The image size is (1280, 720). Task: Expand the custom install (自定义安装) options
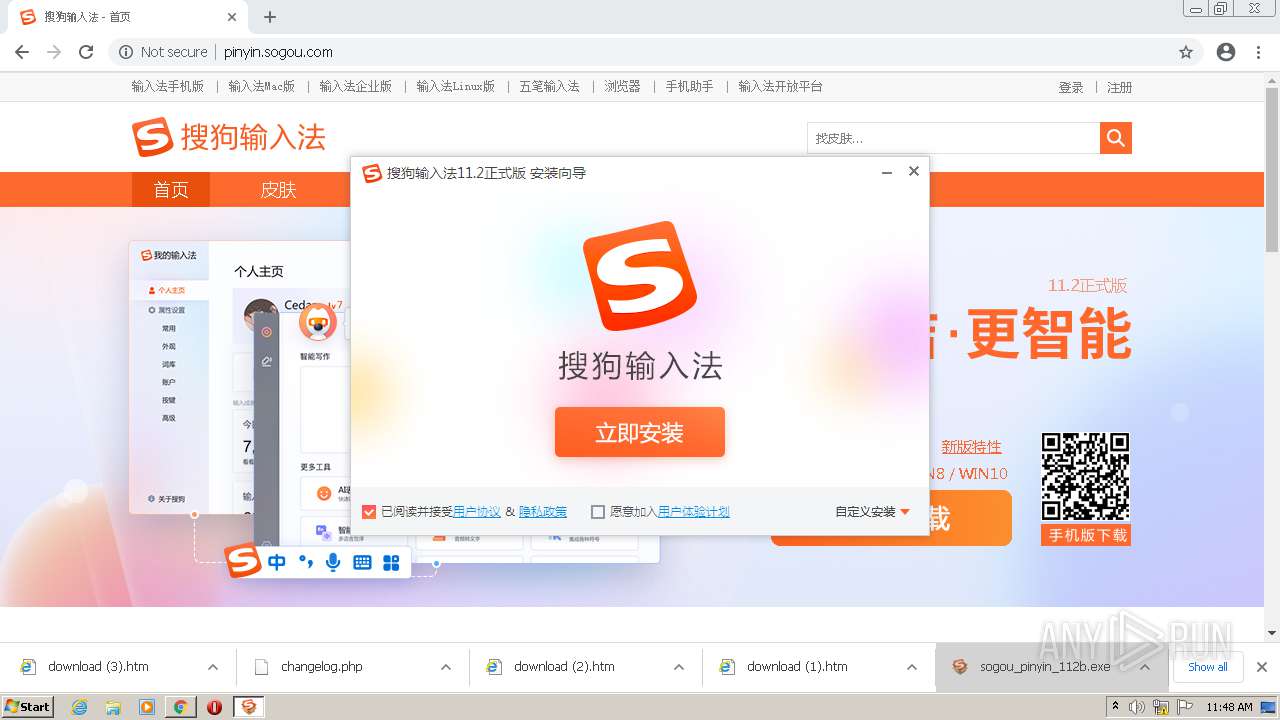[x=872, y=512]
